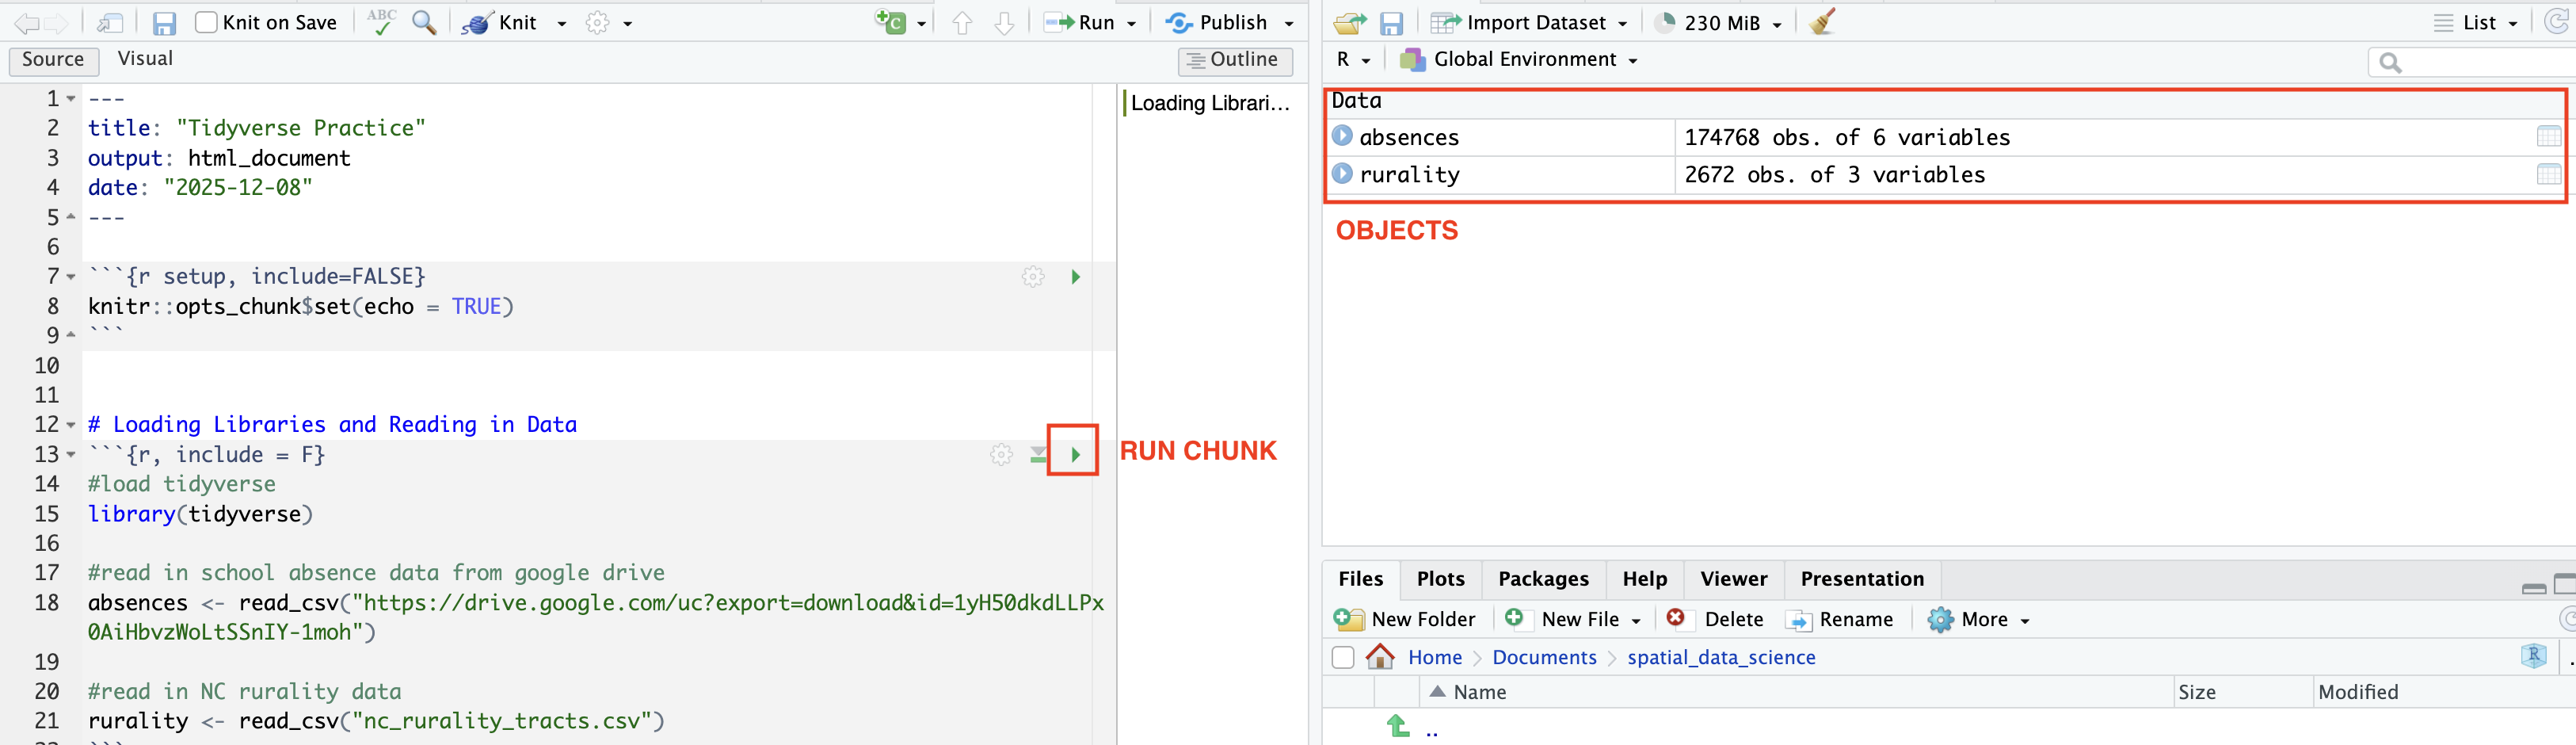Expand the Import Dataset dropdown
The image size is (2576, 745).
pos(1621,23)
